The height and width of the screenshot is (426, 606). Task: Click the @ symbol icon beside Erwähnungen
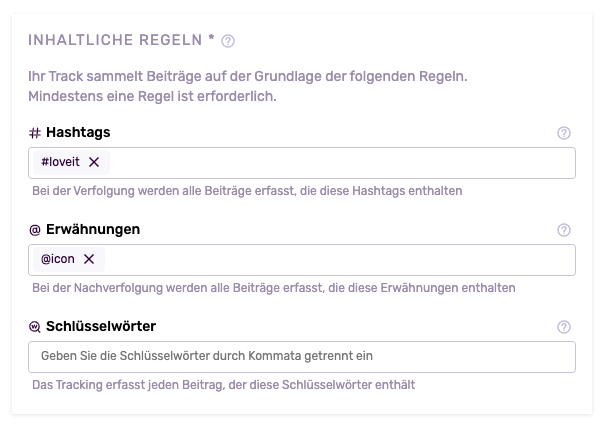(x=35, y=230)
